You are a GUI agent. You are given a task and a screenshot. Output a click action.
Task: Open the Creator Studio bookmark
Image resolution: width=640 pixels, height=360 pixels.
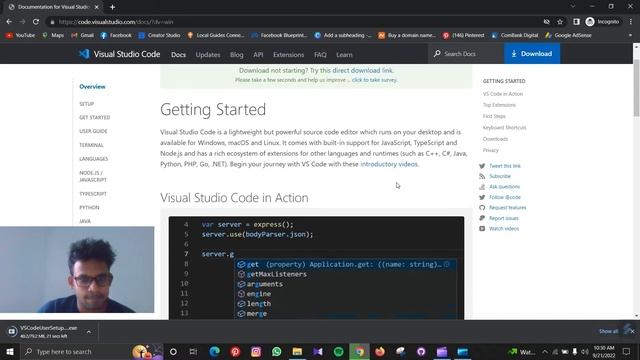tap(159, 36)
